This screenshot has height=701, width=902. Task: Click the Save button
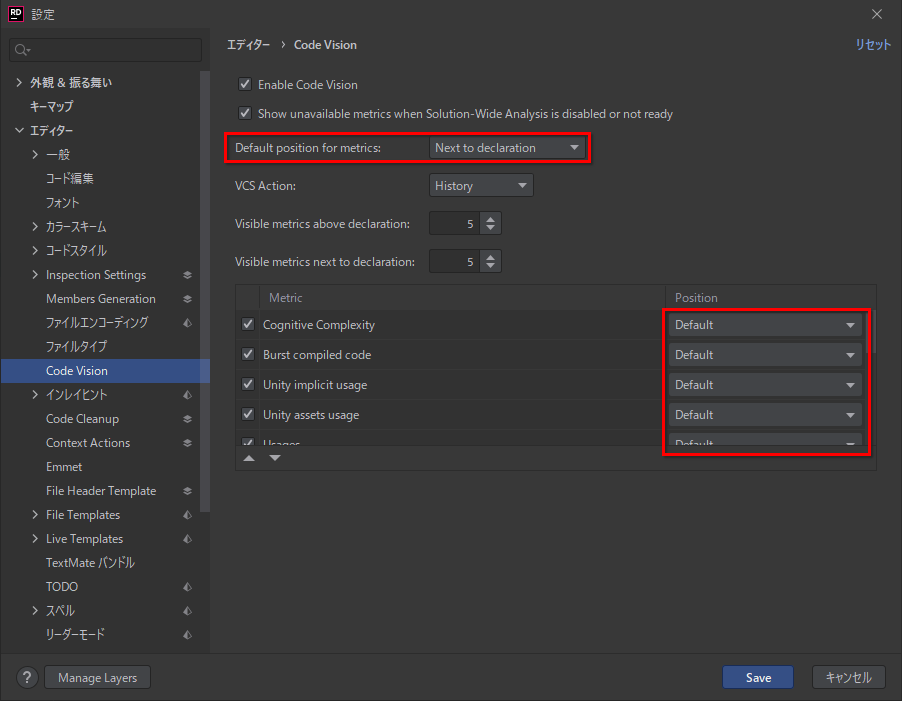pos(758,677)
